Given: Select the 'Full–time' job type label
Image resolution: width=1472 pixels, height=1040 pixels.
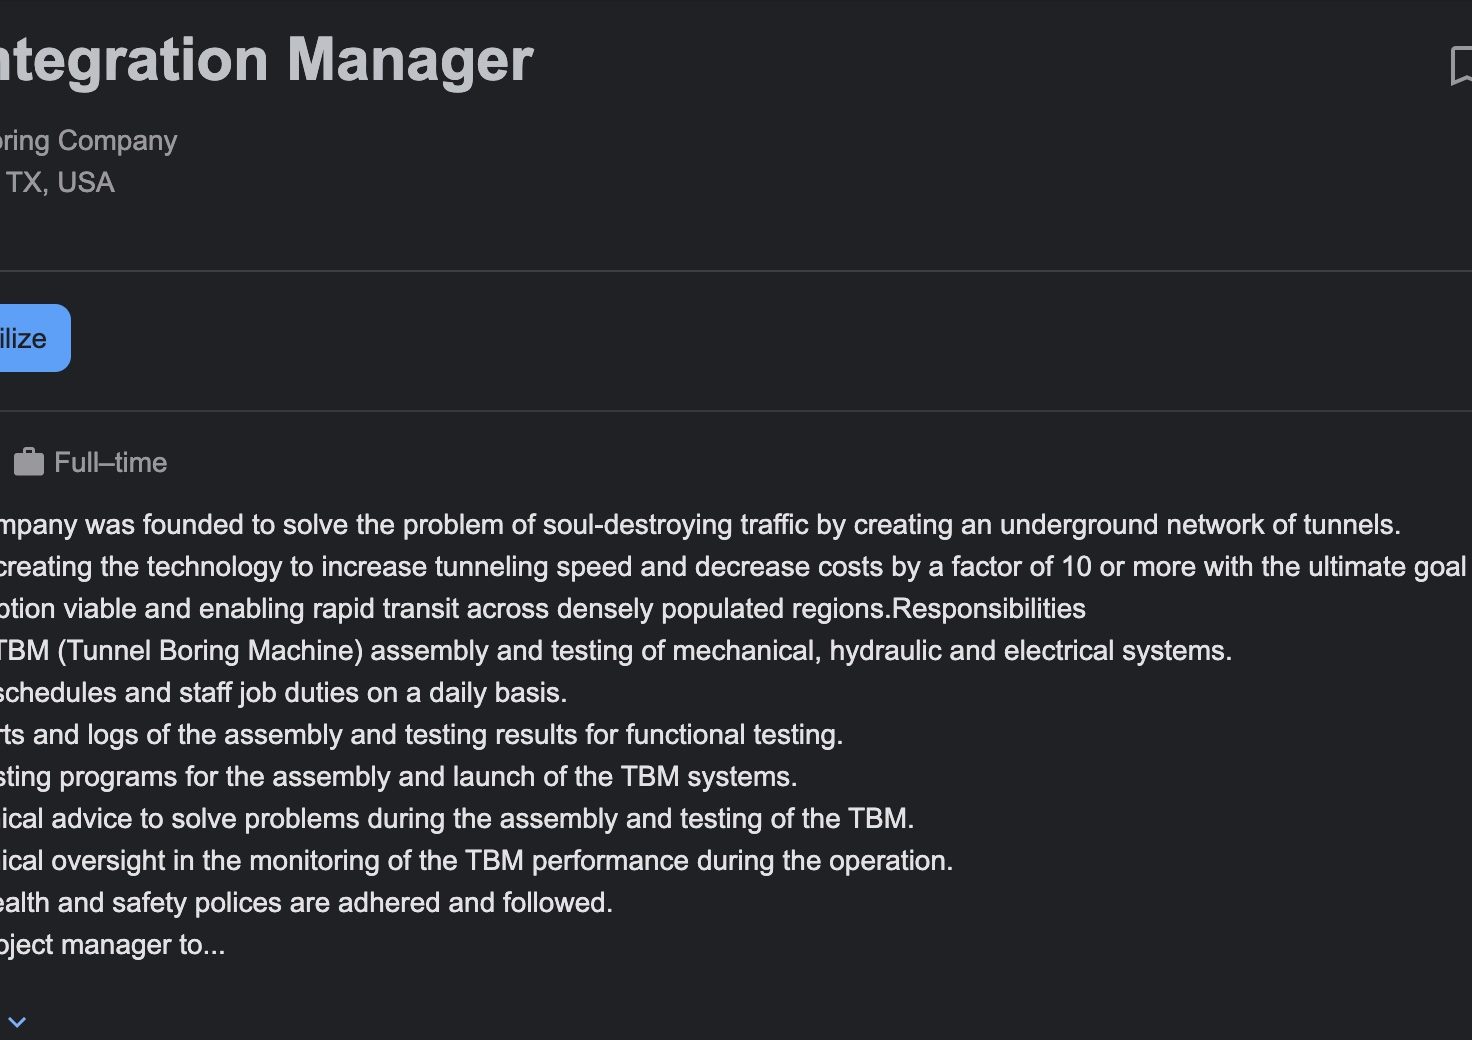Looking at the screenshot, I should [x=110, y=462].
